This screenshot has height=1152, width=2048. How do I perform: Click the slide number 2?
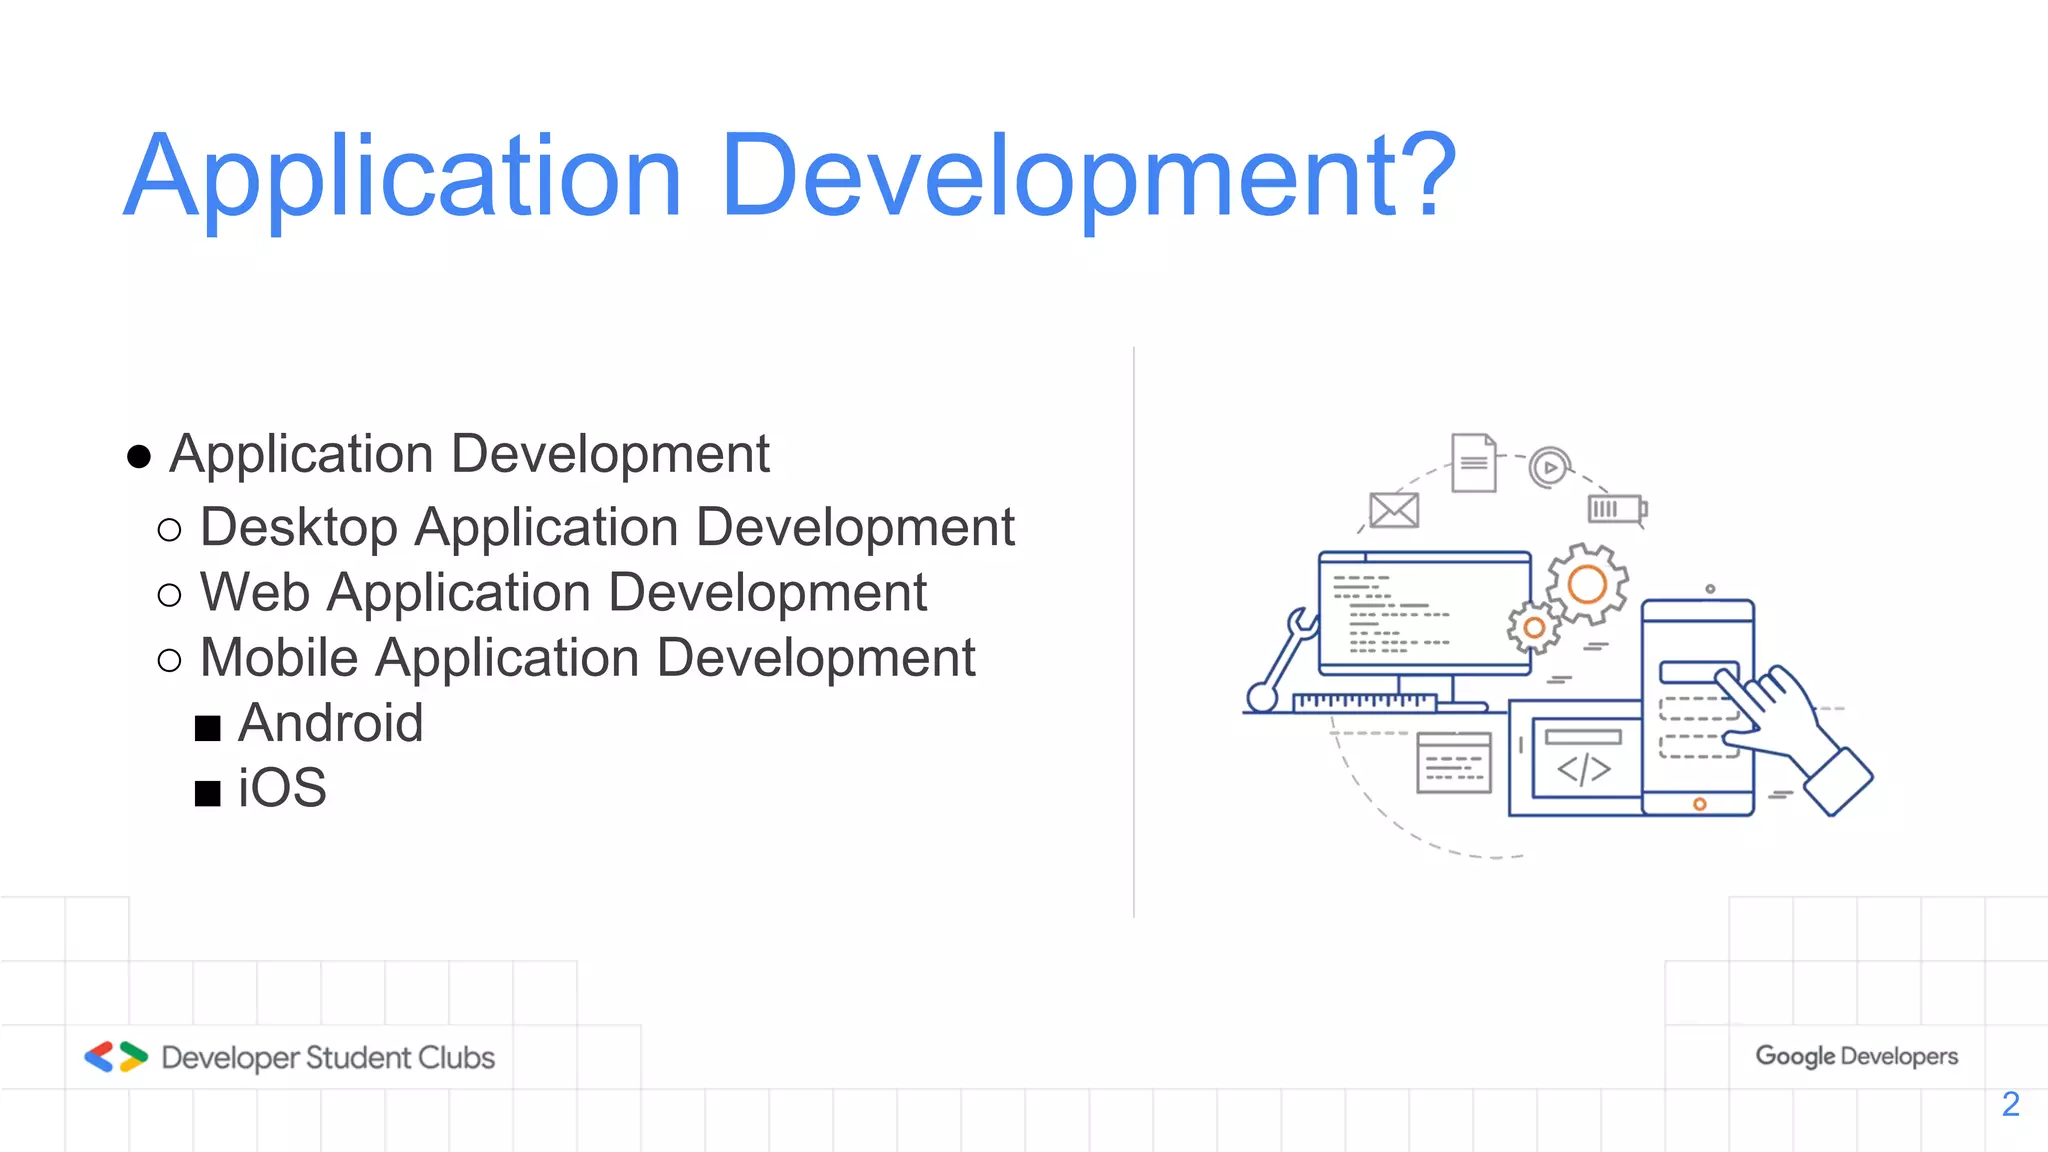[x=2010, y=1104]
